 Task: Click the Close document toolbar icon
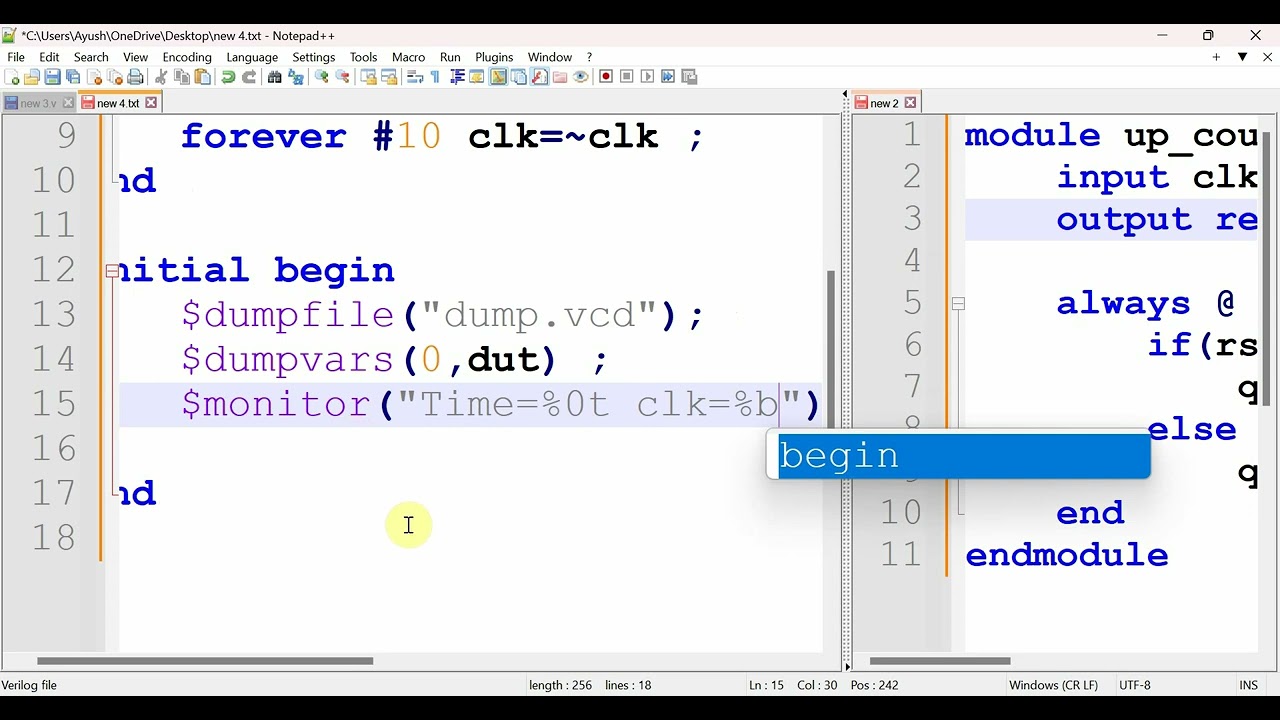click(x=94, y=77)
